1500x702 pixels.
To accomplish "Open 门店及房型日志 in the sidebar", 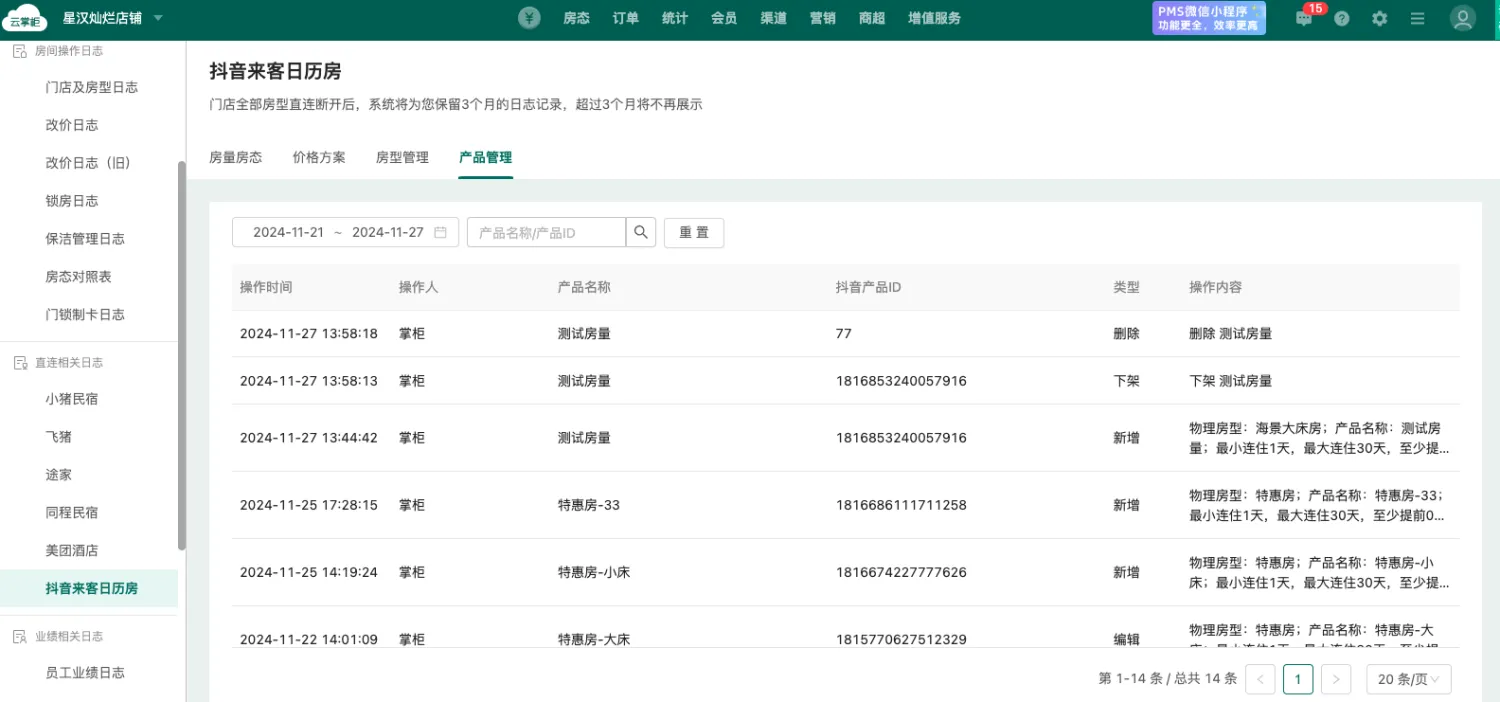I will coord(92,87).
